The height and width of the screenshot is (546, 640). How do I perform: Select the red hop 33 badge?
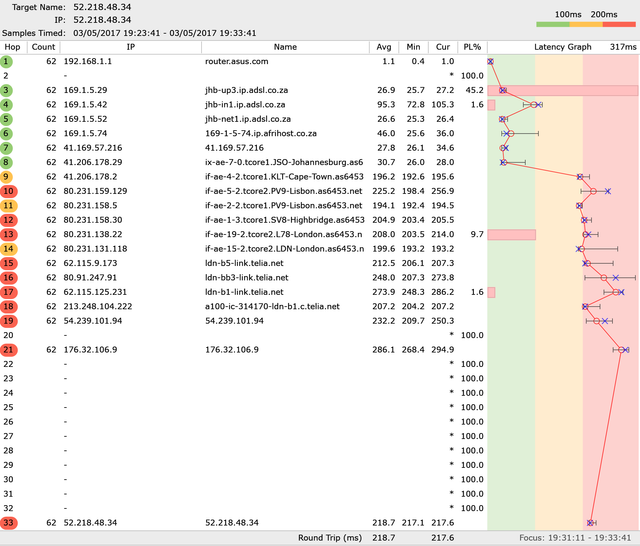[8, 523]
